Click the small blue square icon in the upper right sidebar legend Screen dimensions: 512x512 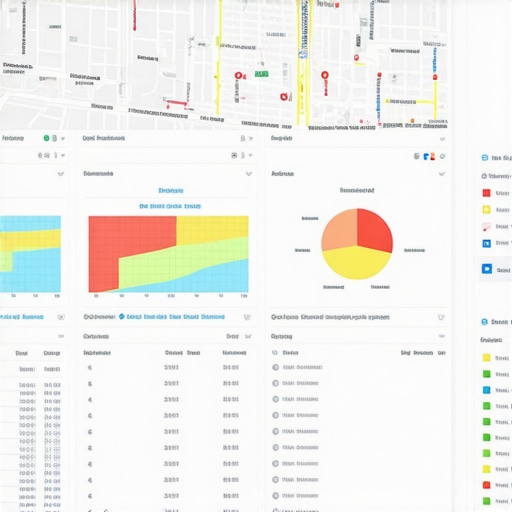487,243
